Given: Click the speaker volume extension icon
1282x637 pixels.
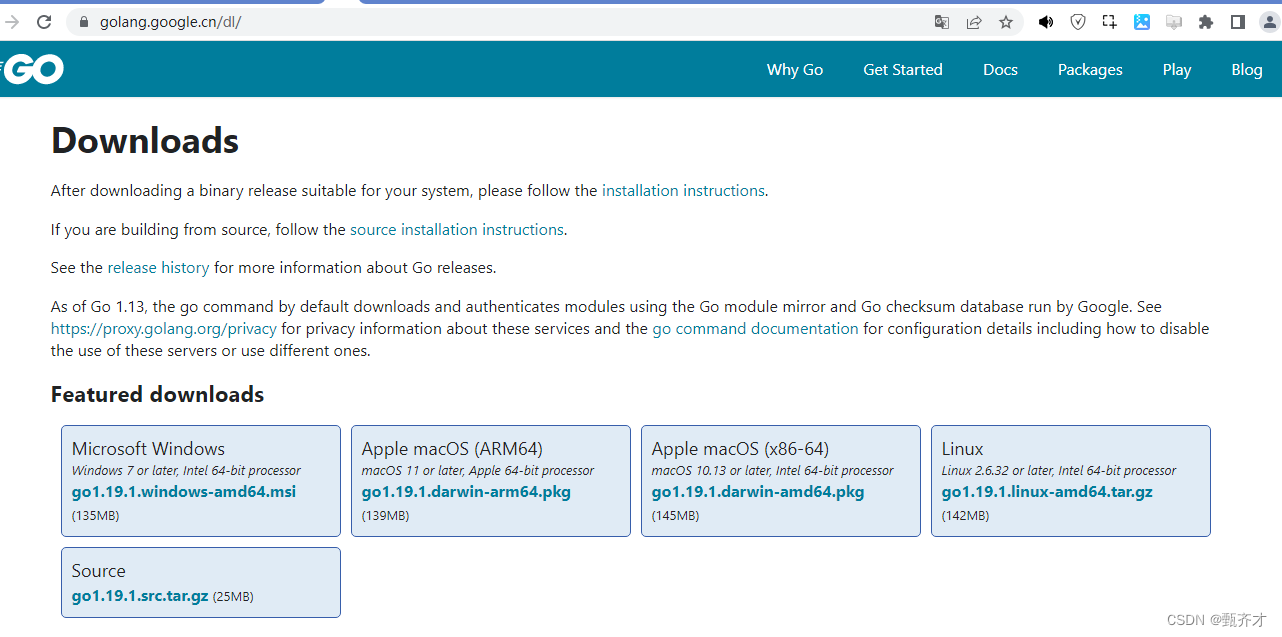Looking at the screenshot, I should coord(1046,22).
